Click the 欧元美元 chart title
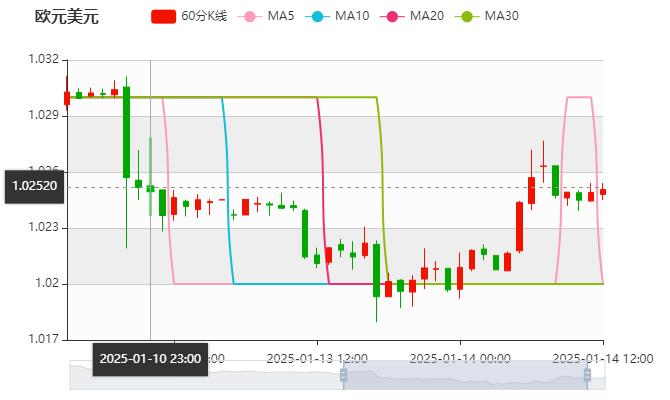This screenshot has width=670, height=400. (x=65, y=17)
